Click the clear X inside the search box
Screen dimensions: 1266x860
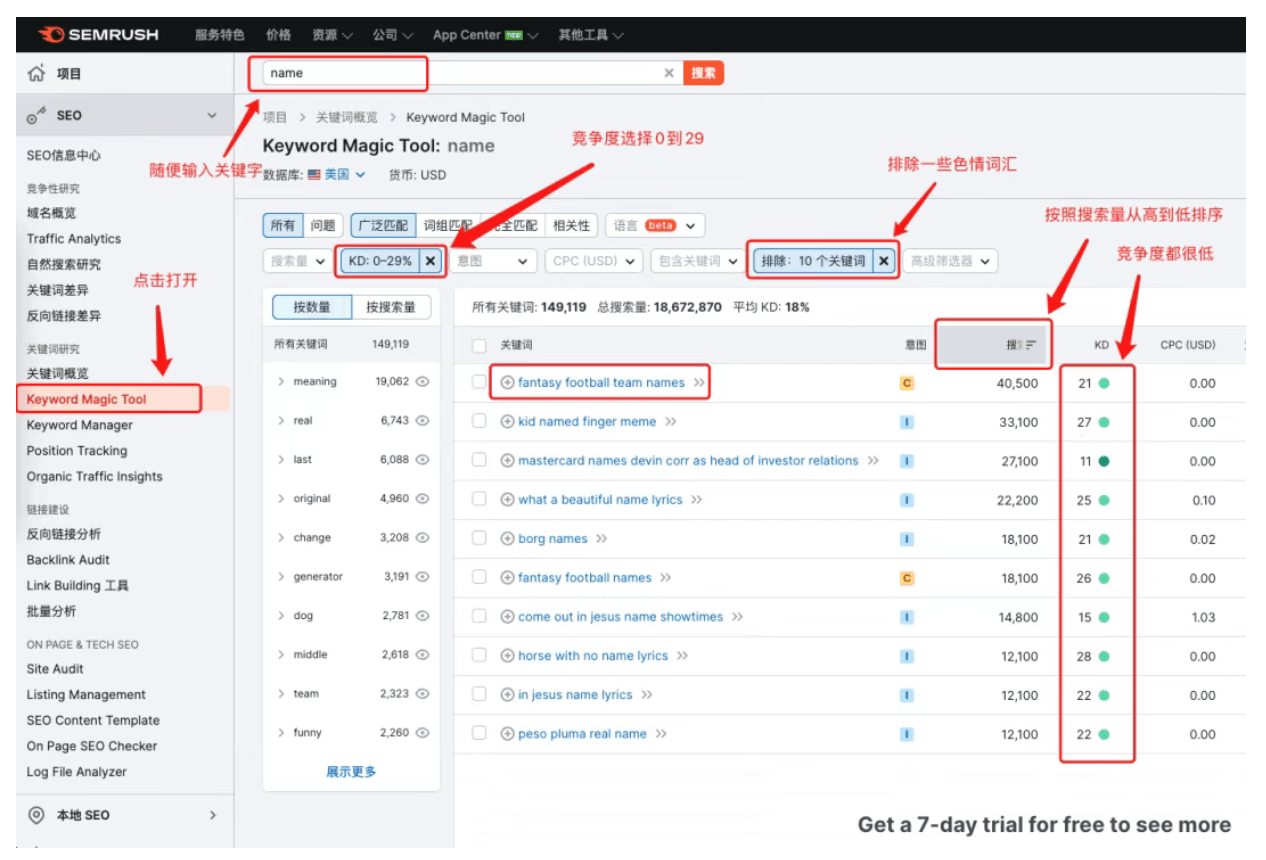click(668, 73)
